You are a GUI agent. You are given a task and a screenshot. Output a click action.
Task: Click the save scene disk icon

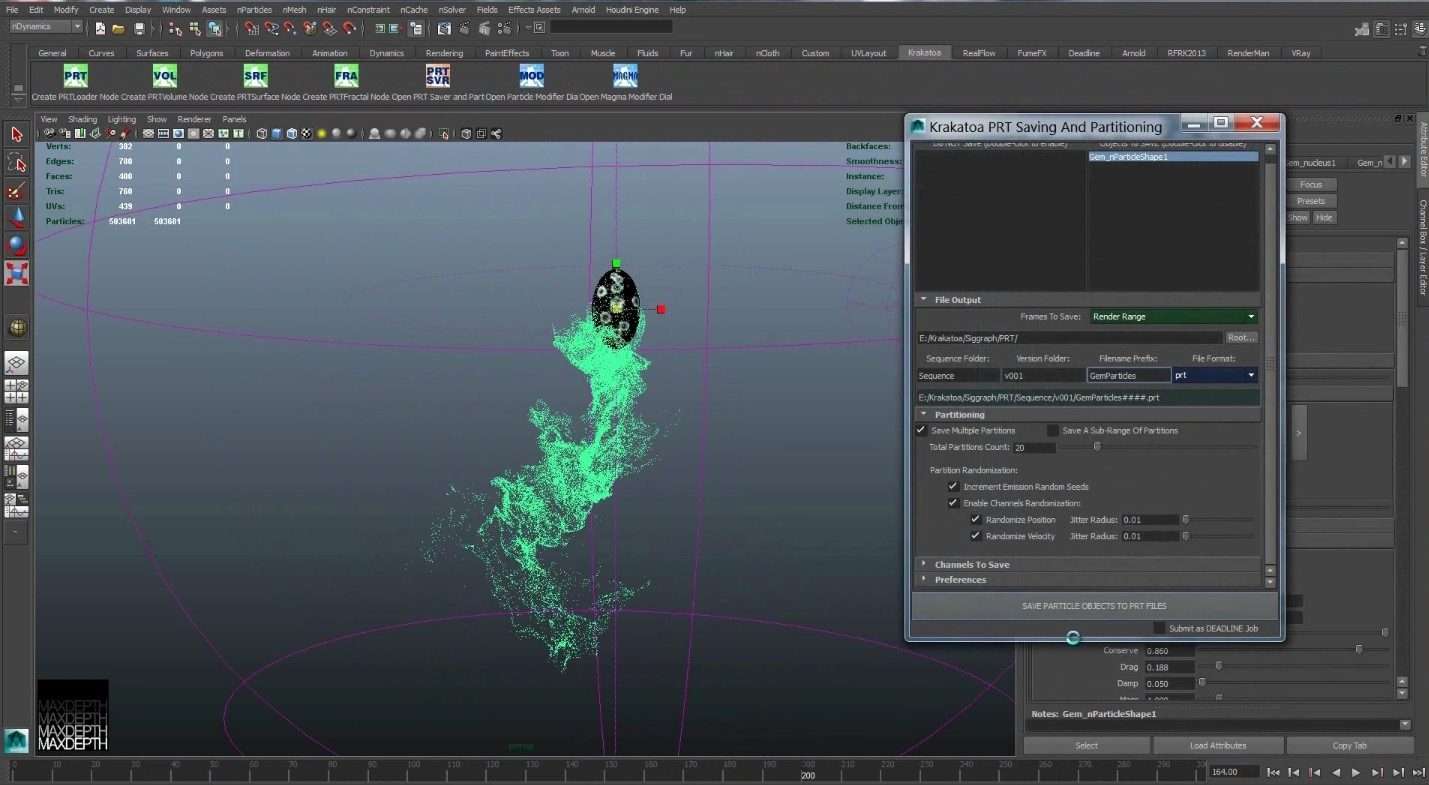(x=139, y=28)
